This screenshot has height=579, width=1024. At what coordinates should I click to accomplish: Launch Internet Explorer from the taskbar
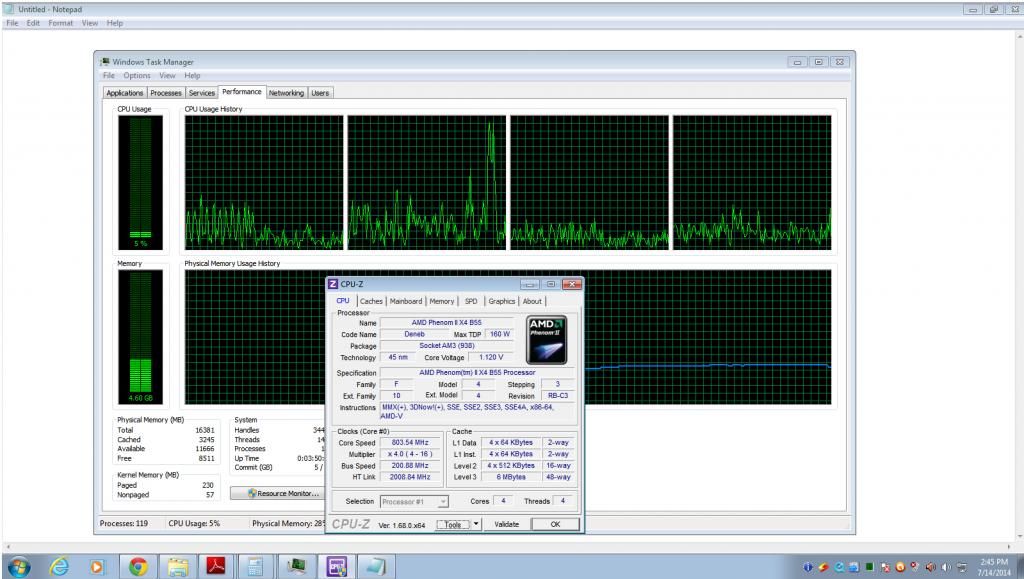(59, 566)
